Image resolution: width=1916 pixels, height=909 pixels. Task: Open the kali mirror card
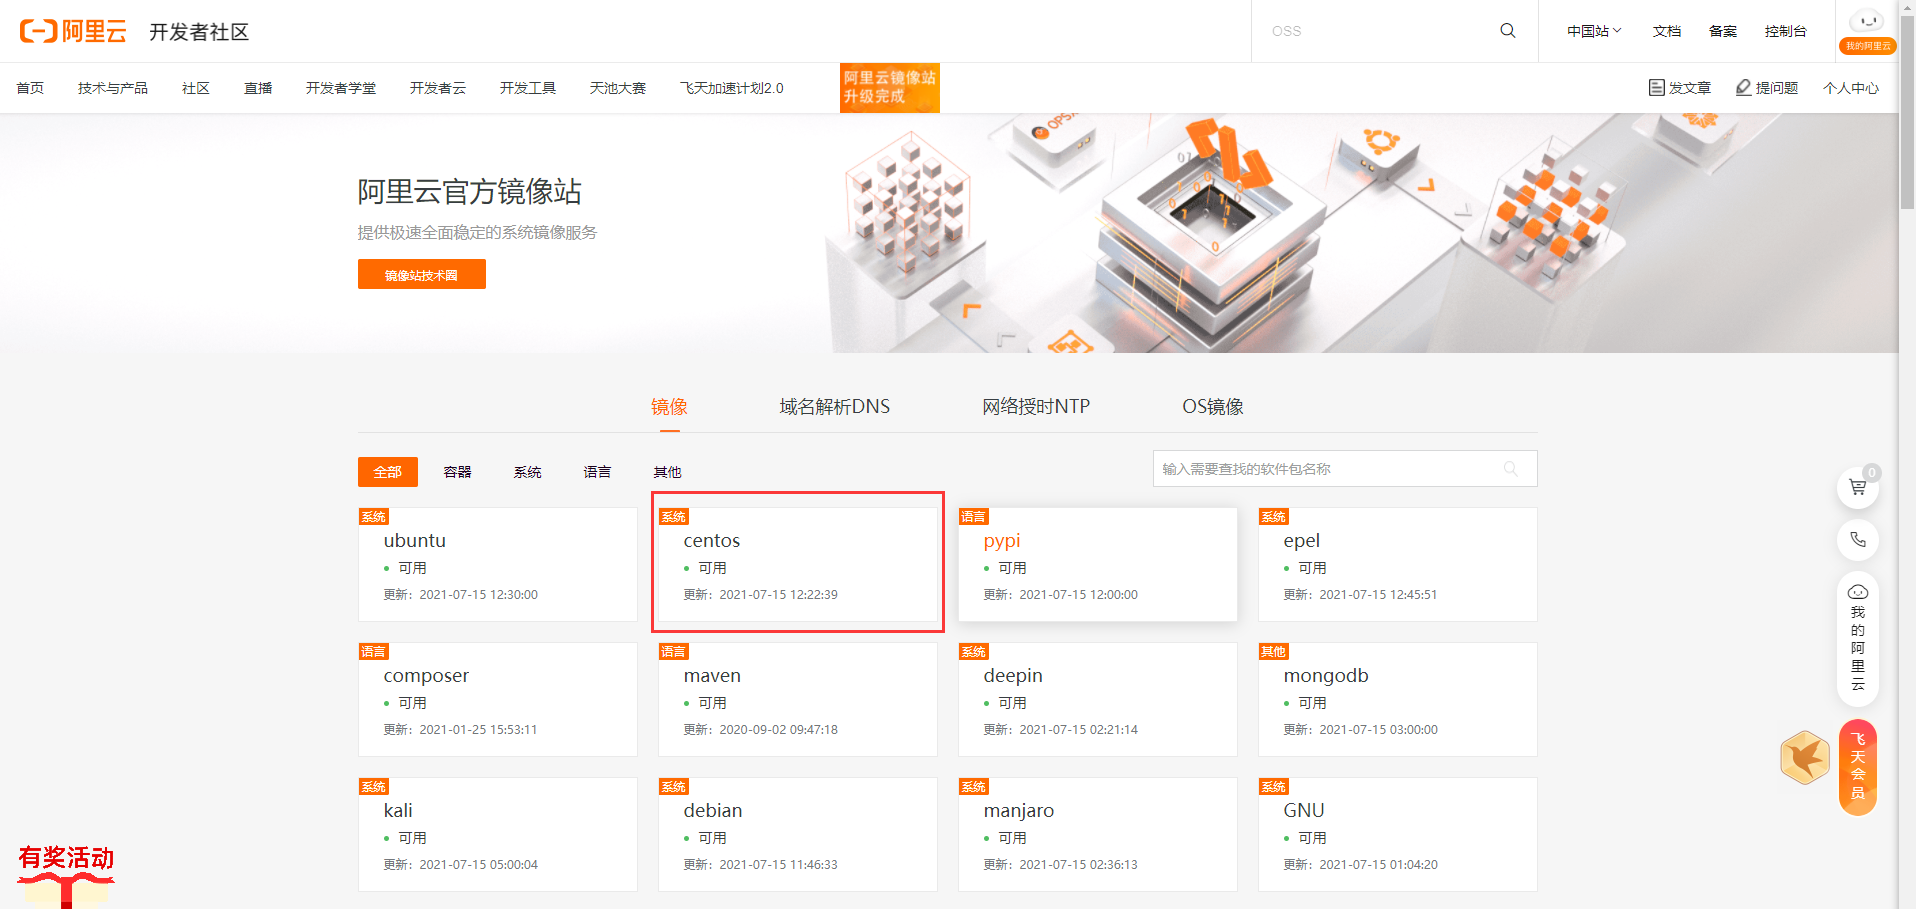click(x=498, y=834)
